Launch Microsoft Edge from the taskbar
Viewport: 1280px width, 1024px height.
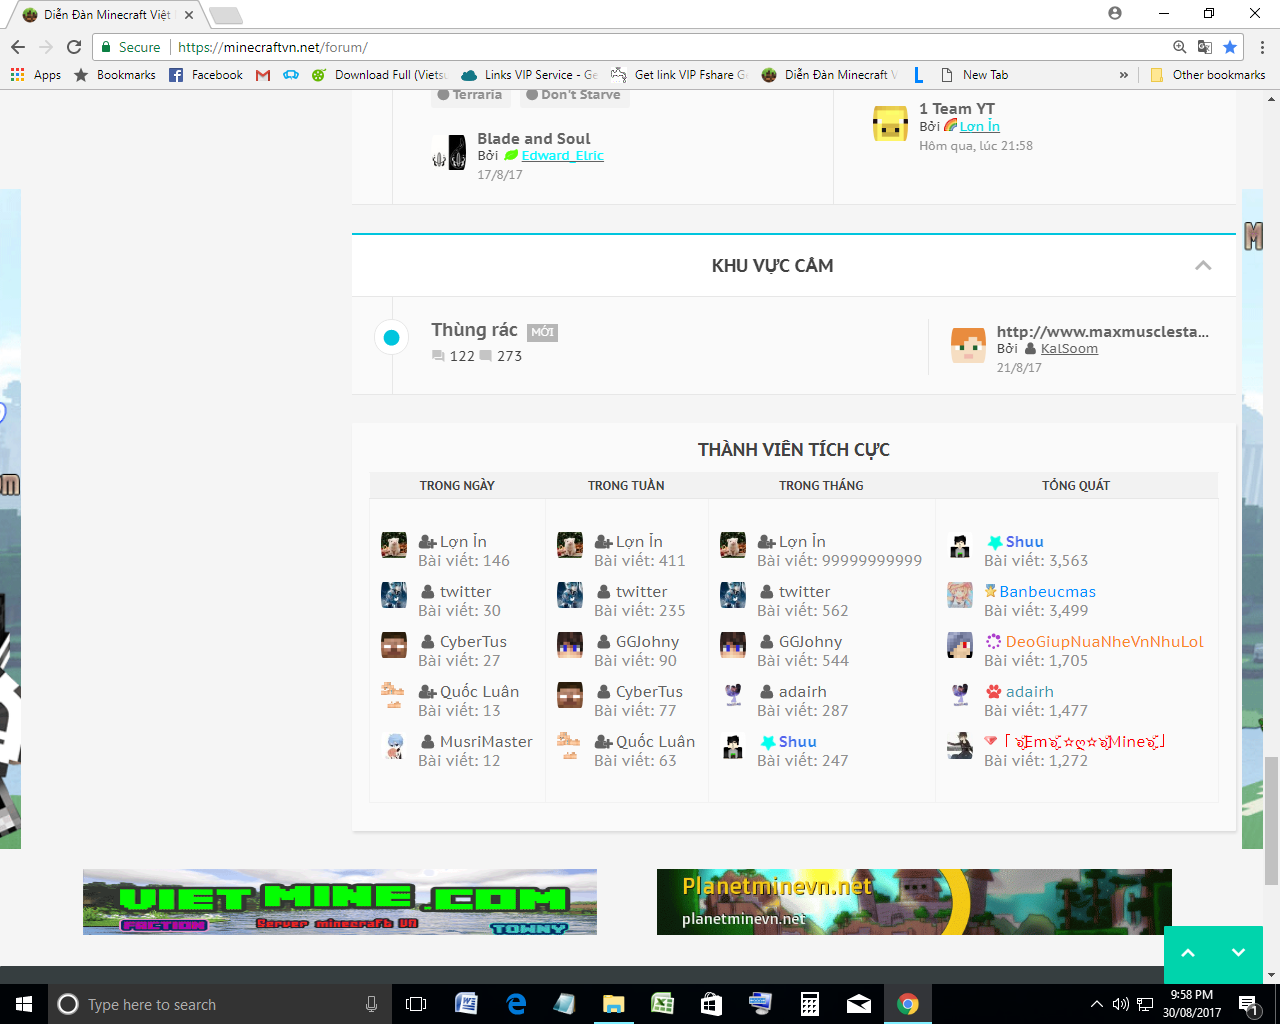[516, 1004]
